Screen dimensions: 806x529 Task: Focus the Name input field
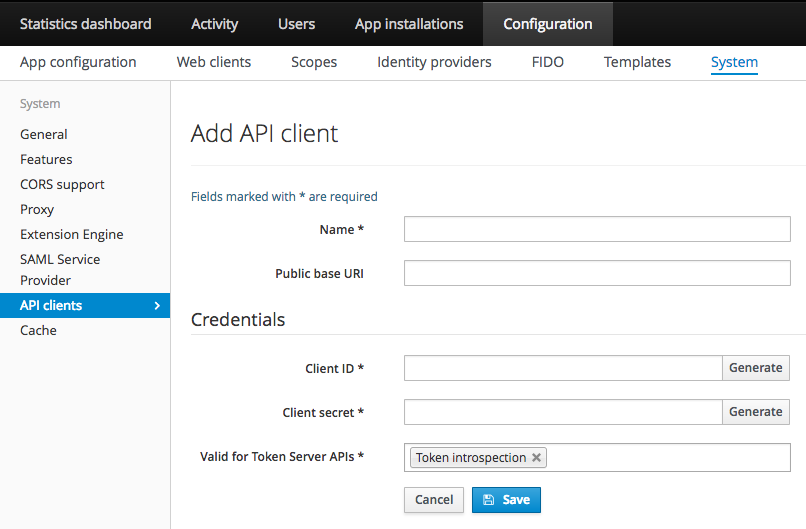(x=597, y=229)
